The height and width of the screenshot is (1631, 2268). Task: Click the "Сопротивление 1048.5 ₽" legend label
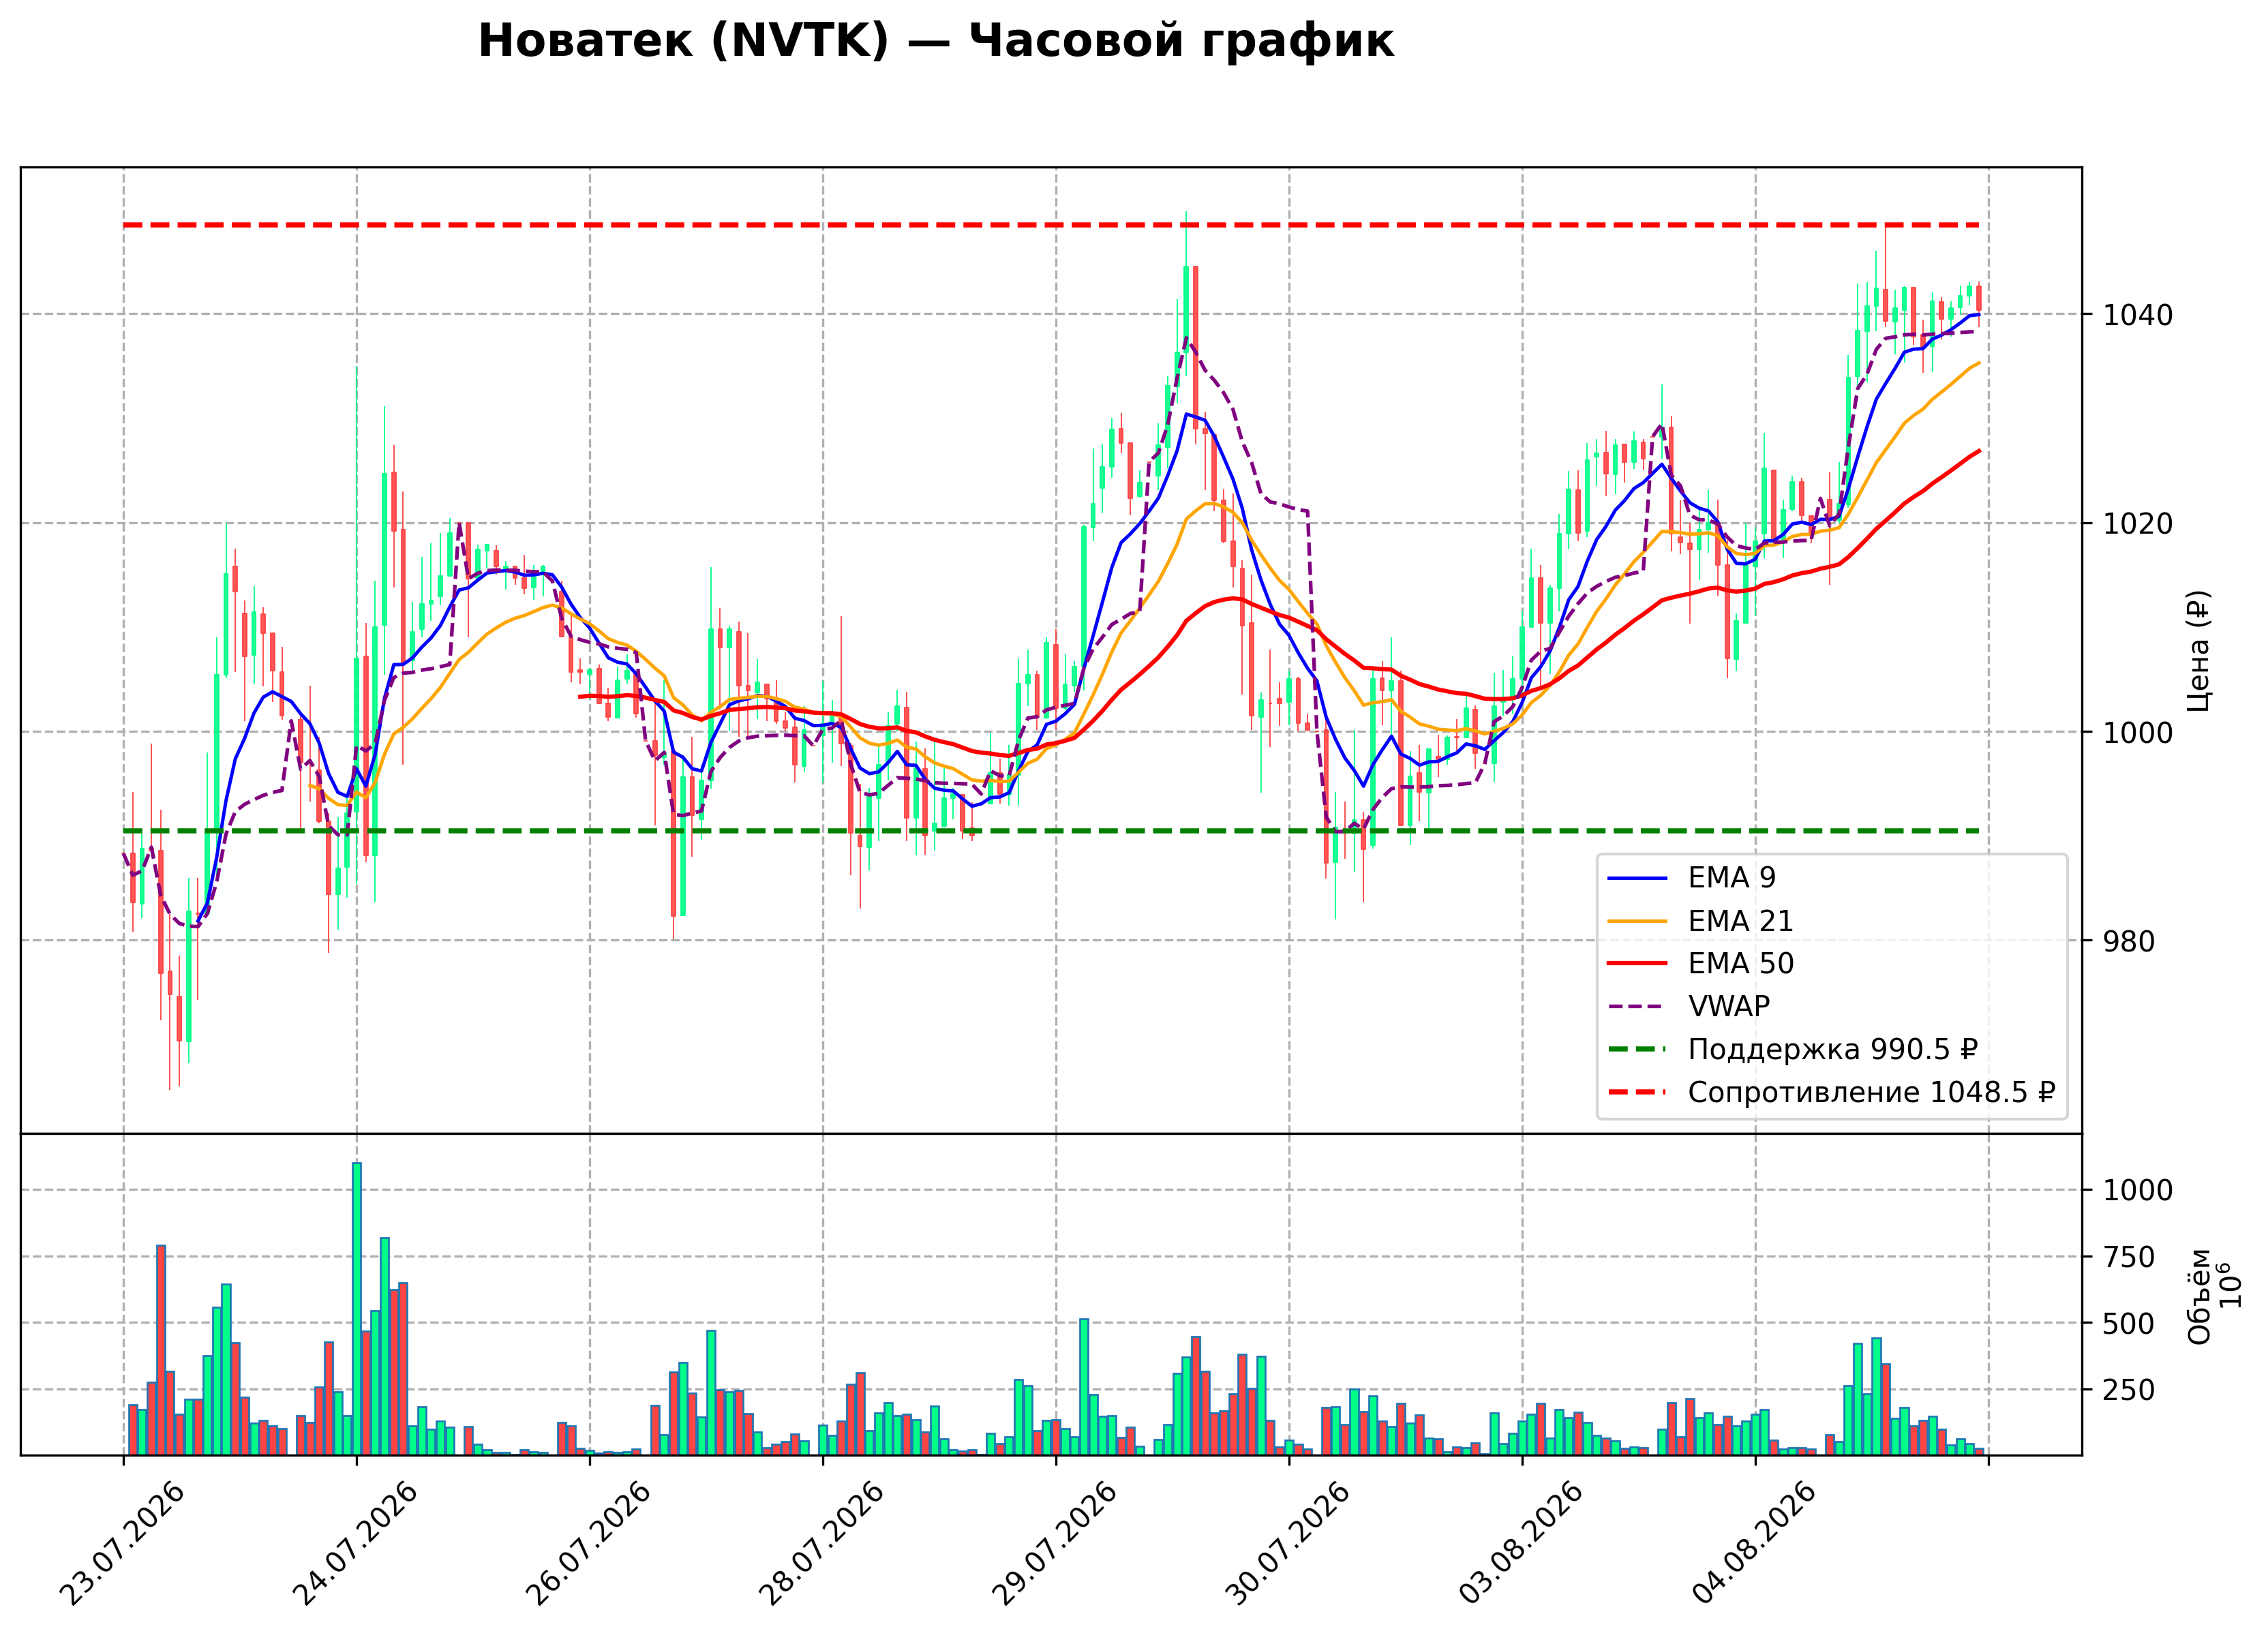click(x=1871, y=1093)
